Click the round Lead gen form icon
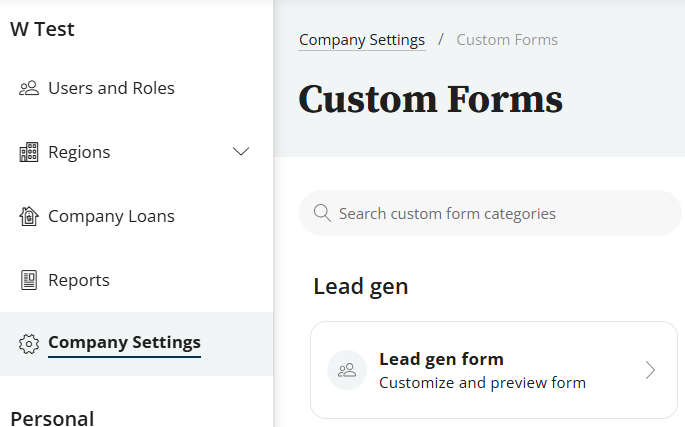The width and height of the screenshot is (685, 427). click(347, 370)
